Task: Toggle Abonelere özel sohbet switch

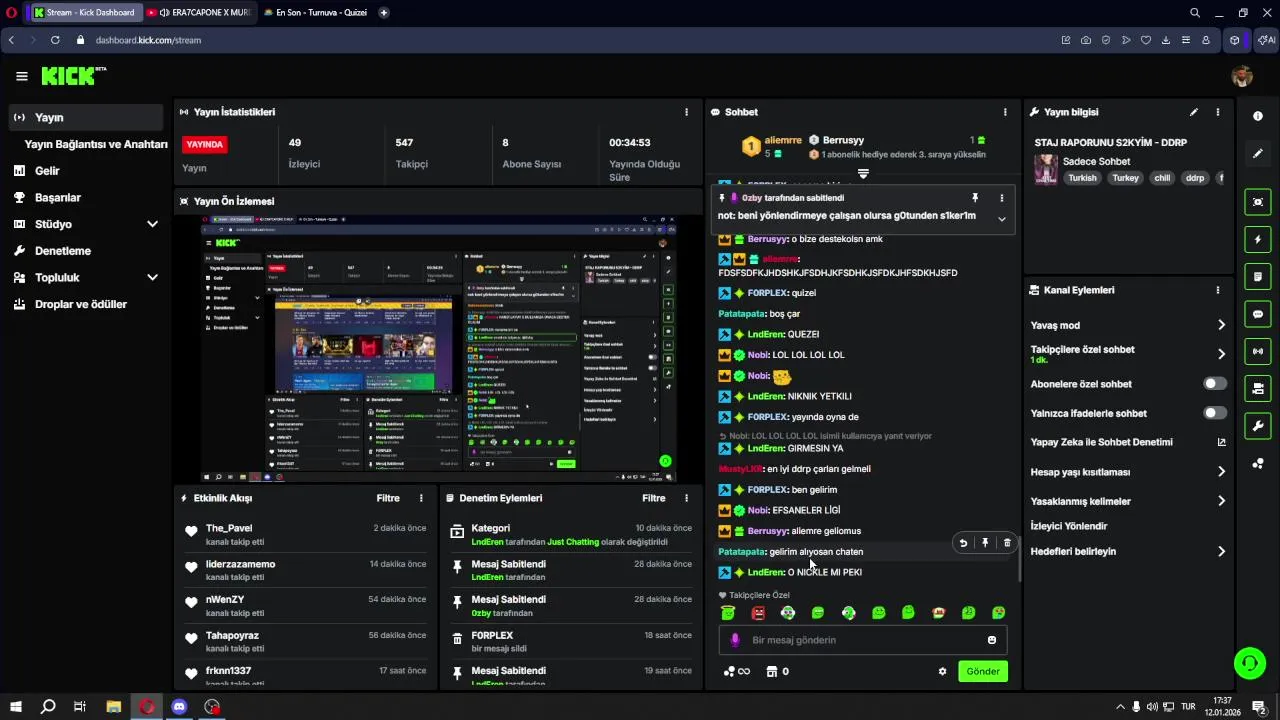Action: [1215, 384]
